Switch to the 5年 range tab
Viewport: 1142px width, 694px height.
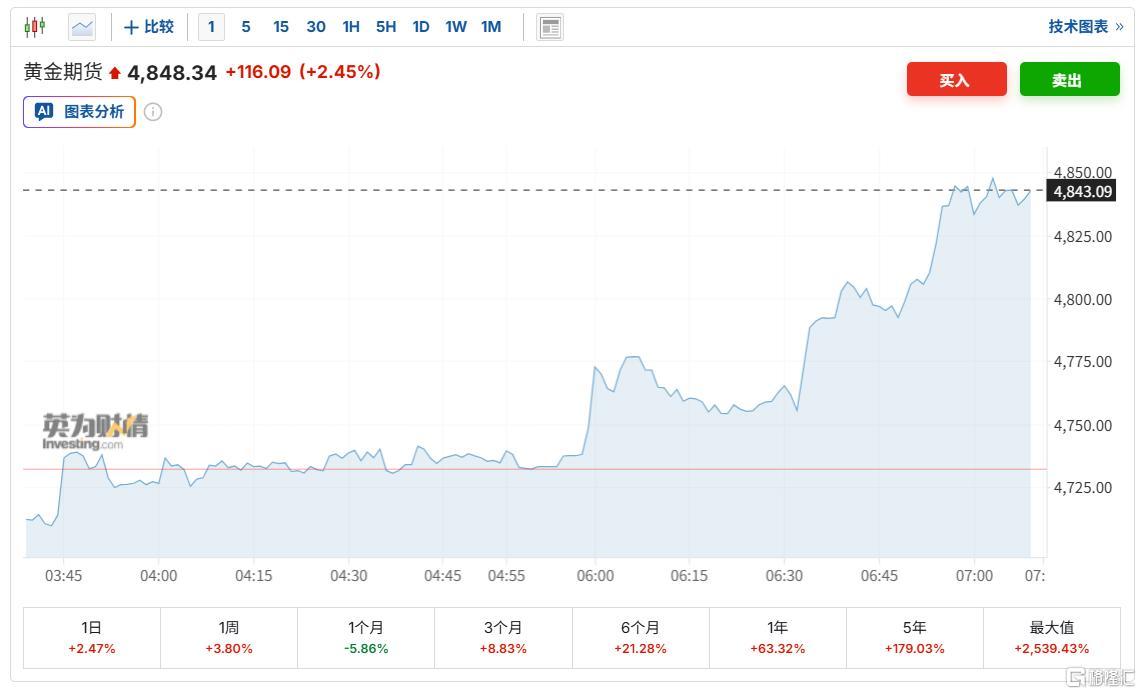[x=914, y=637]
